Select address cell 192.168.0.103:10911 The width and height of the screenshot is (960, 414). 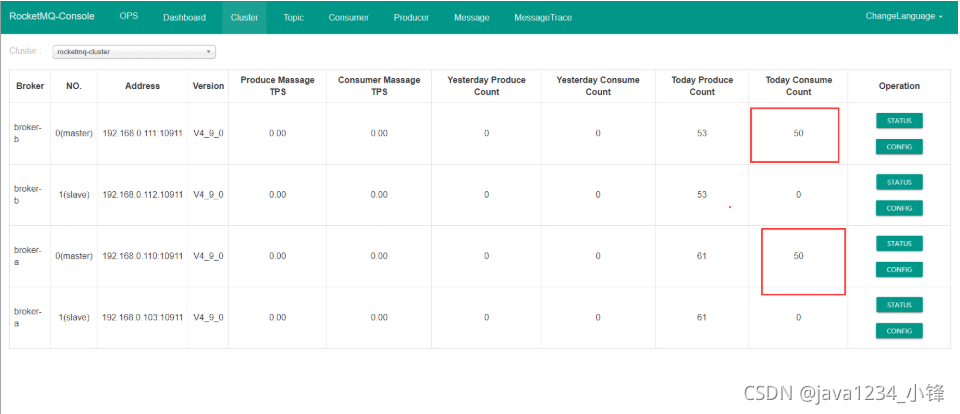point(142,317)
